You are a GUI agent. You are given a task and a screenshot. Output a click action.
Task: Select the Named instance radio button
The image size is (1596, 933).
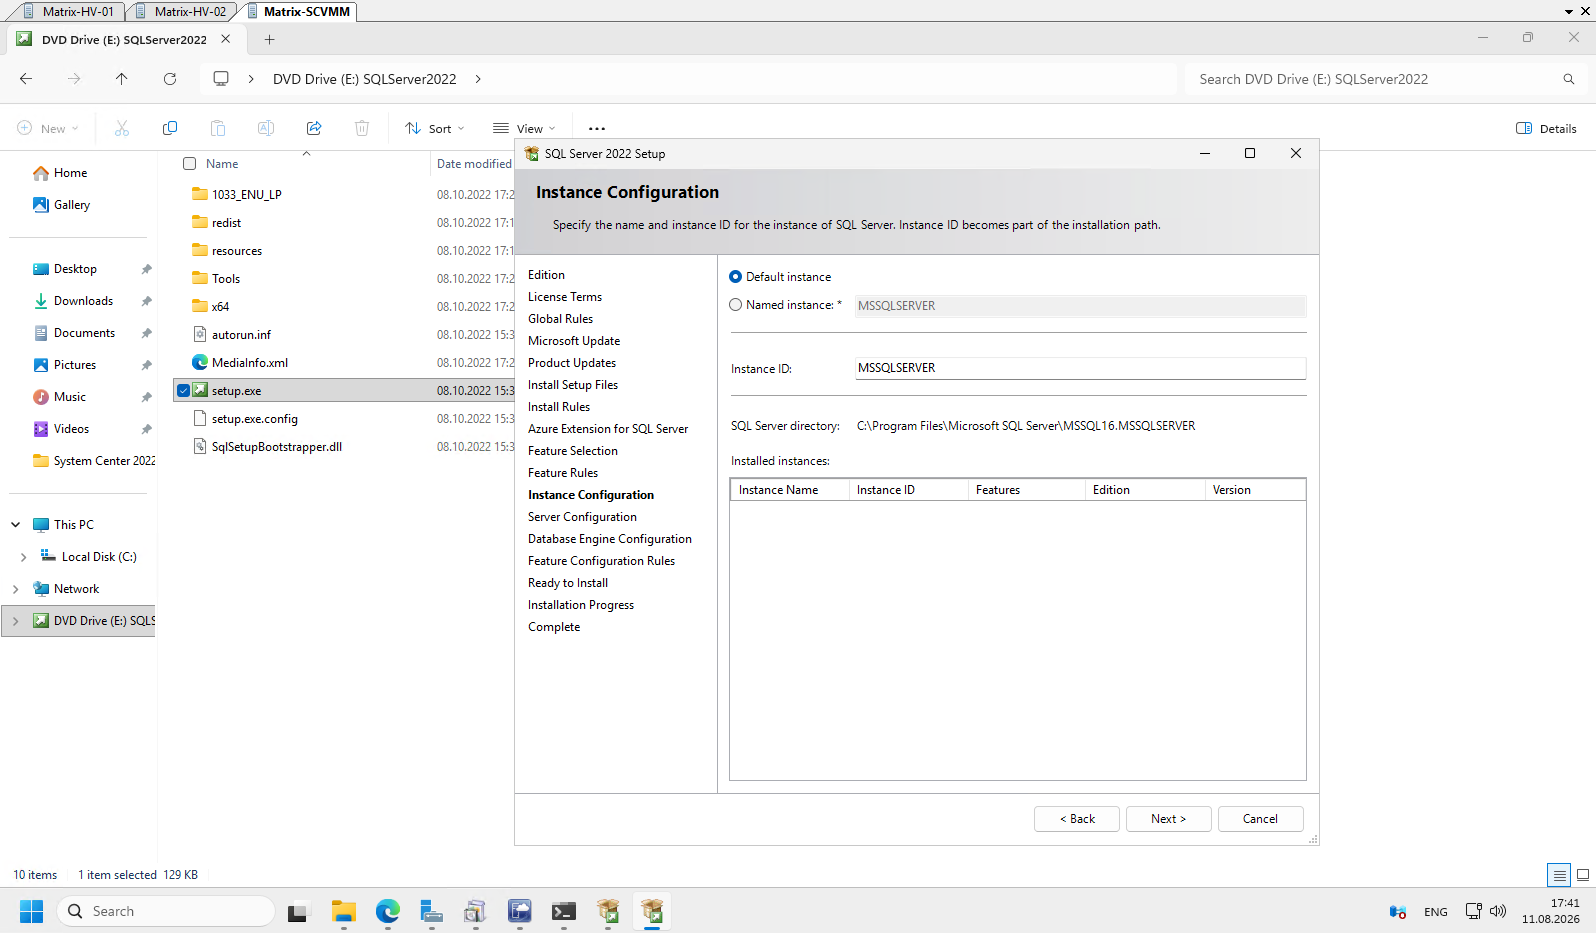pos(736,305)
